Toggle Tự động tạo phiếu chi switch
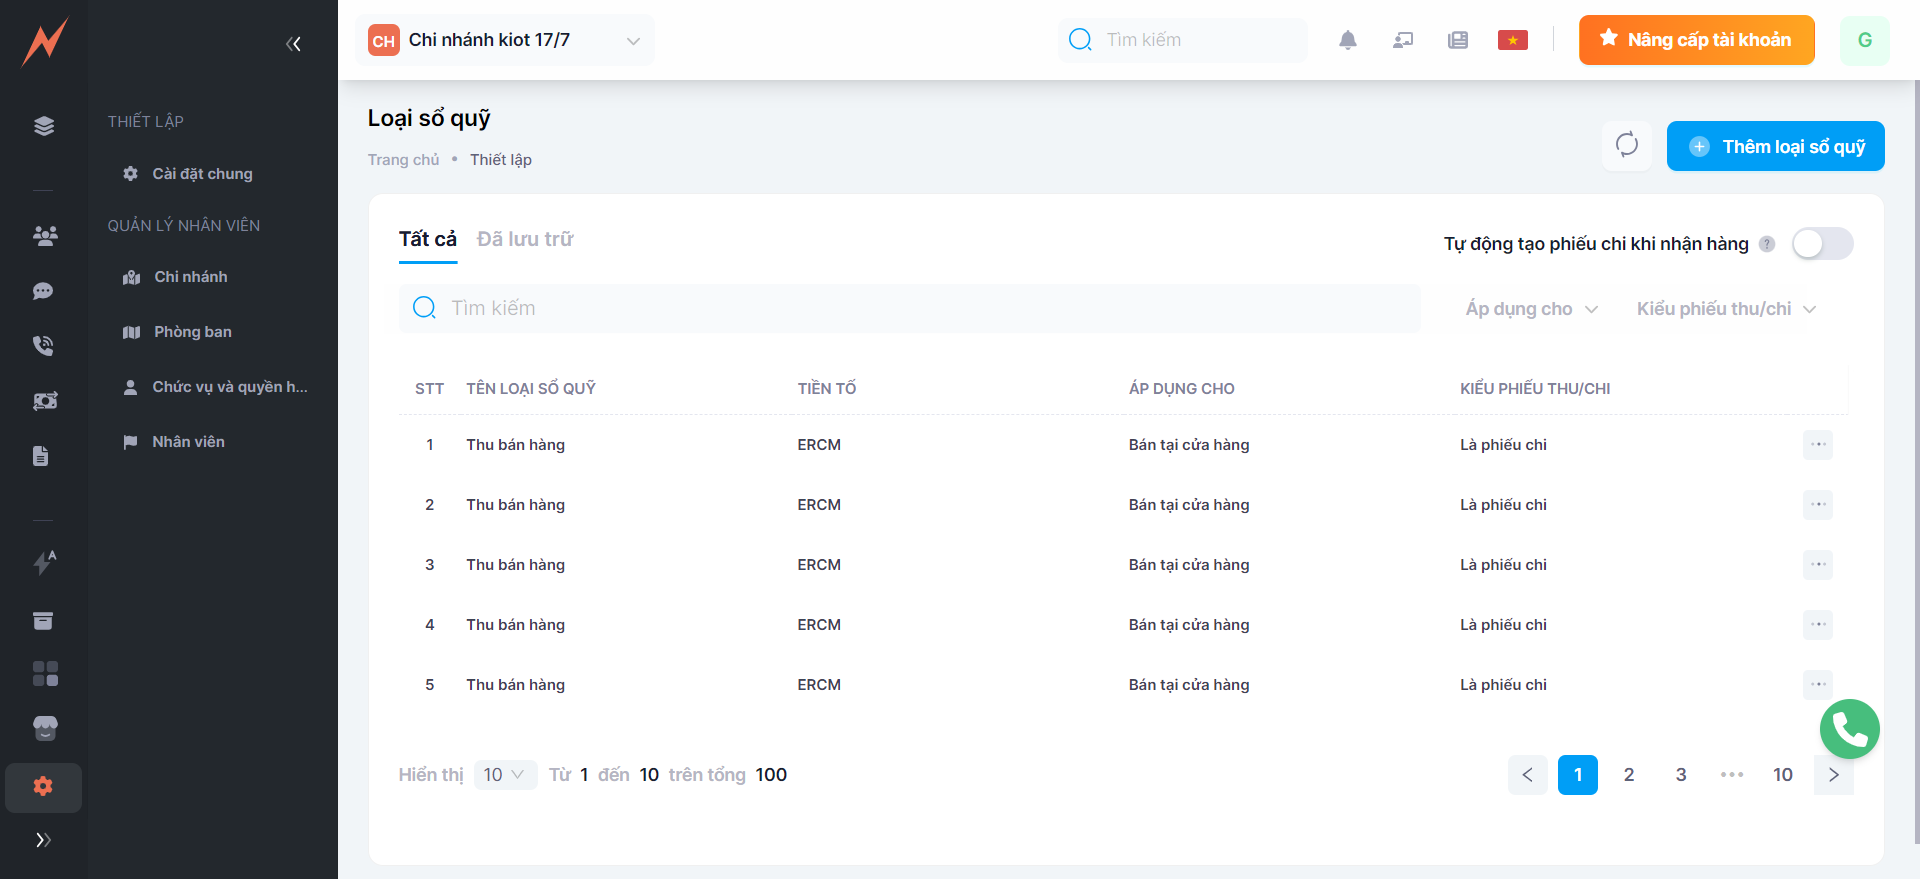This screenshot has width=1920, height=879. click(1821, 244)
